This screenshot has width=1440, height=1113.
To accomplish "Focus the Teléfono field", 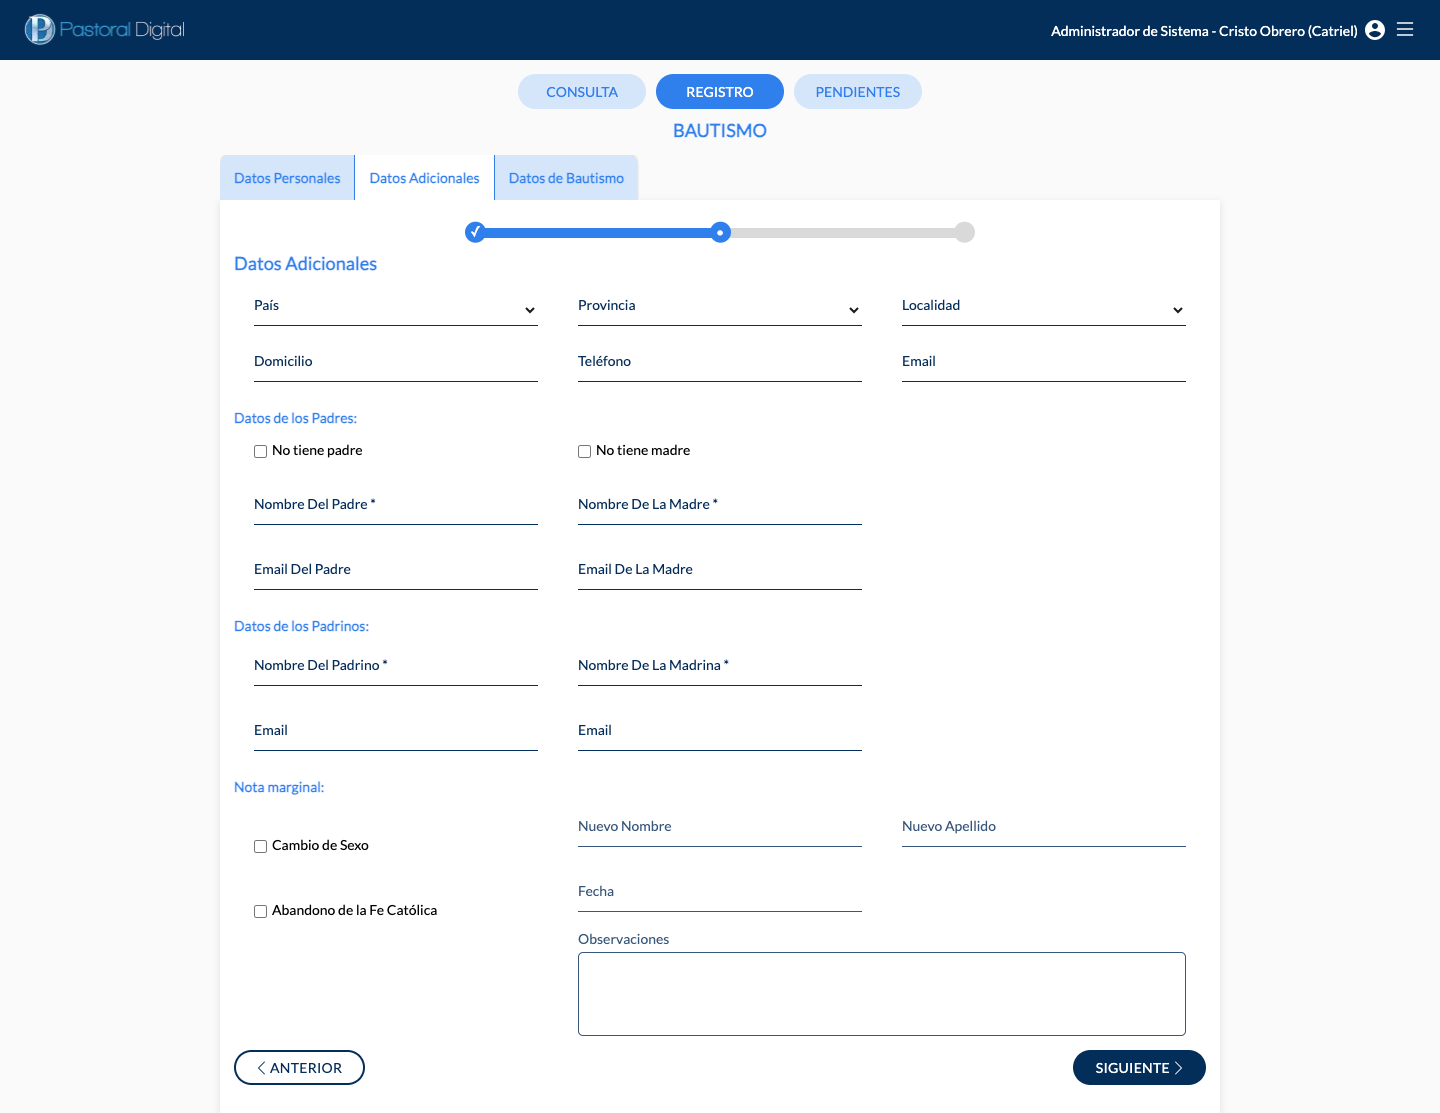I will 720,364.
